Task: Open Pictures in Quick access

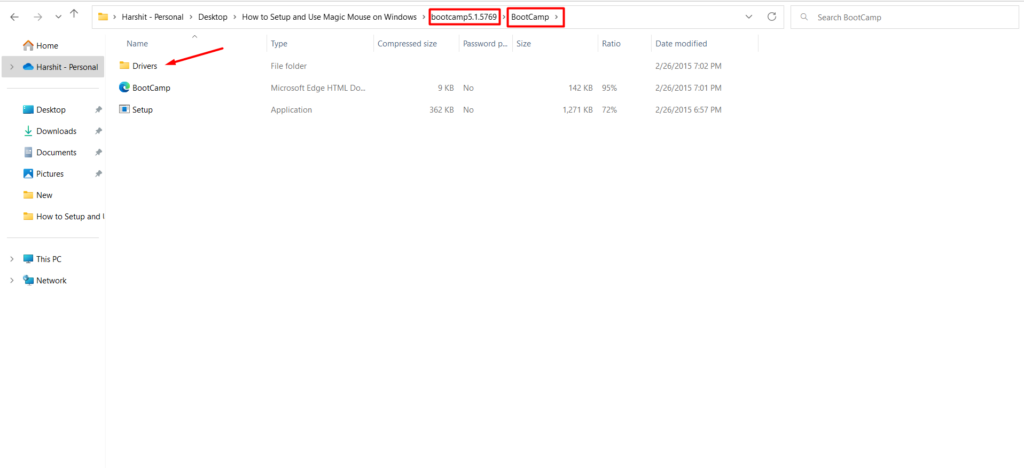Action: pos(50,174)
